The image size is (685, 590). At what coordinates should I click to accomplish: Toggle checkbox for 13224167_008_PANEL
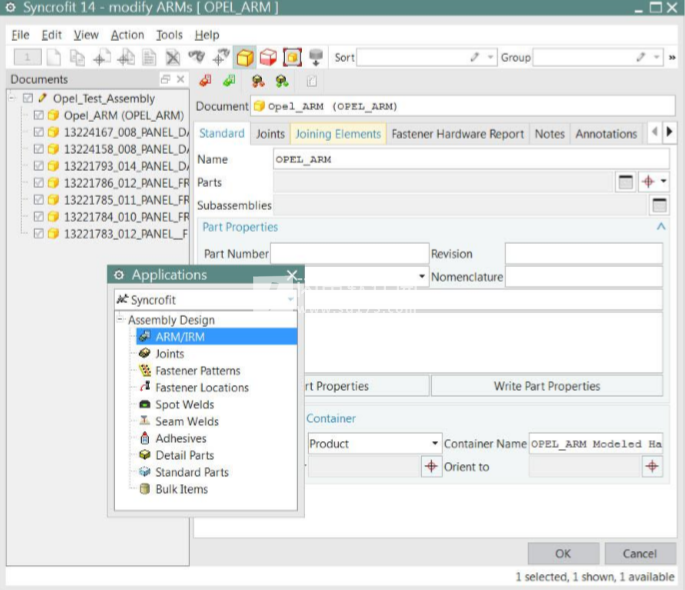coord(38,132)
